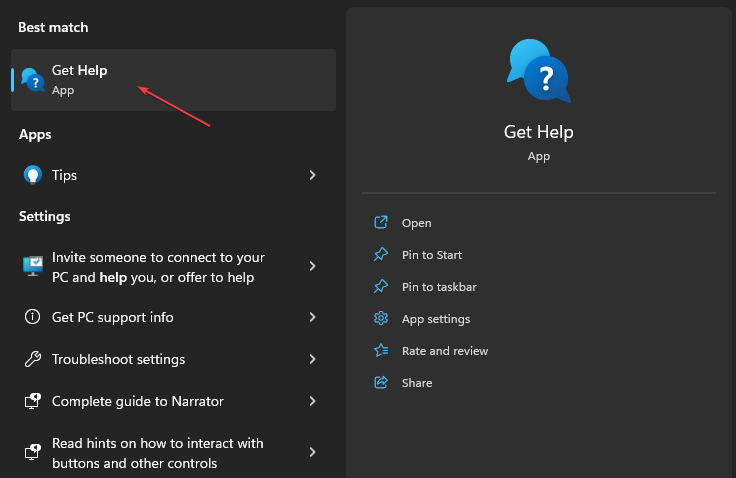Click the Pin to Start pin icon
This screenshot has width=736, height=478.
tap(381, 254)
